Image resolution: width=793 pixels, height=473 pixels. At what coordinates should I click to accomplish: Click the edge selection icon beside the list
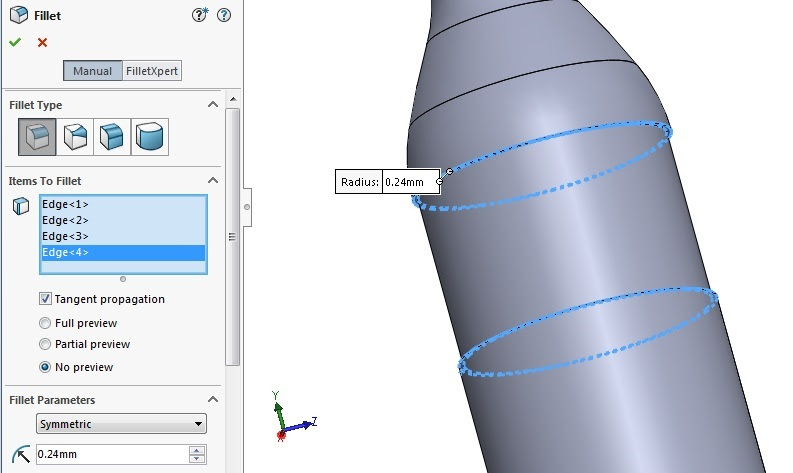pyautogui.click(x=21, y=206)
